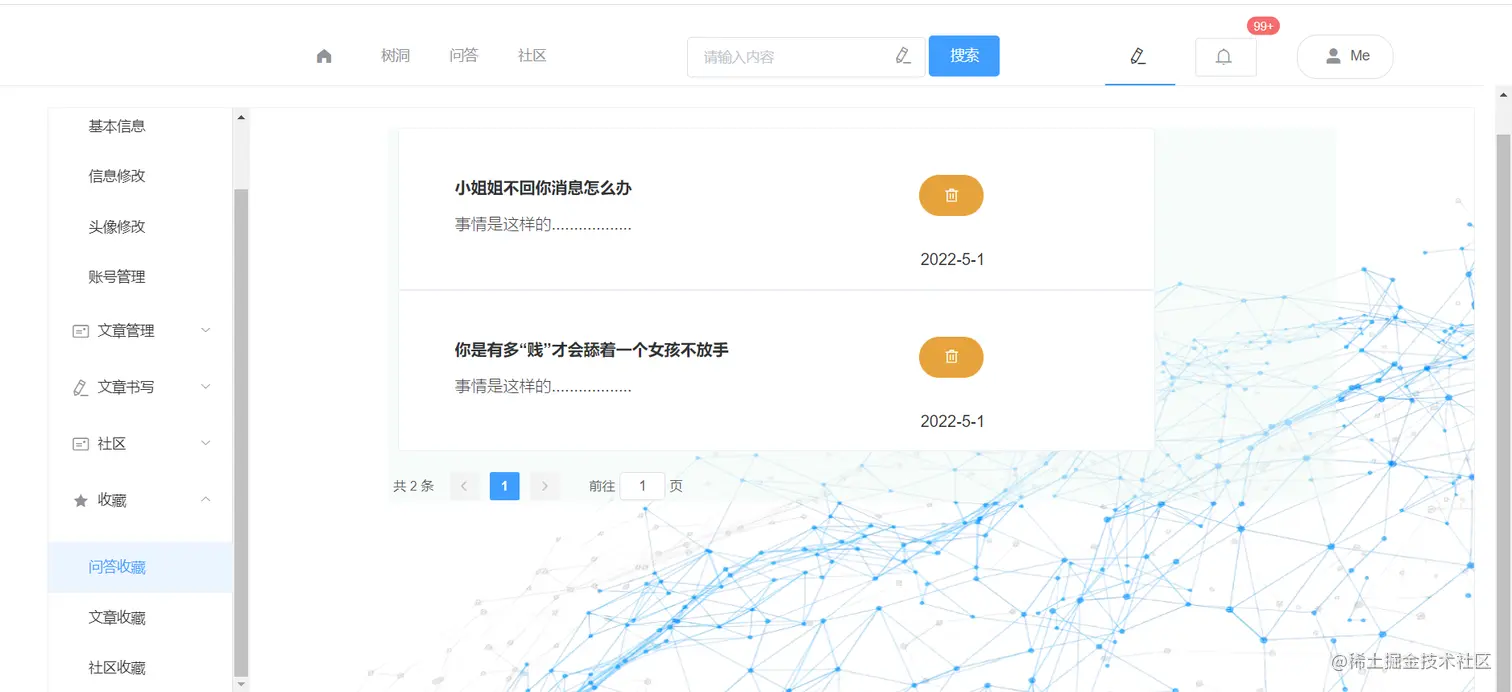Delete the second collected question's trash icon
The height and width of the screenshot is (692, 1512).
(950, 357)
